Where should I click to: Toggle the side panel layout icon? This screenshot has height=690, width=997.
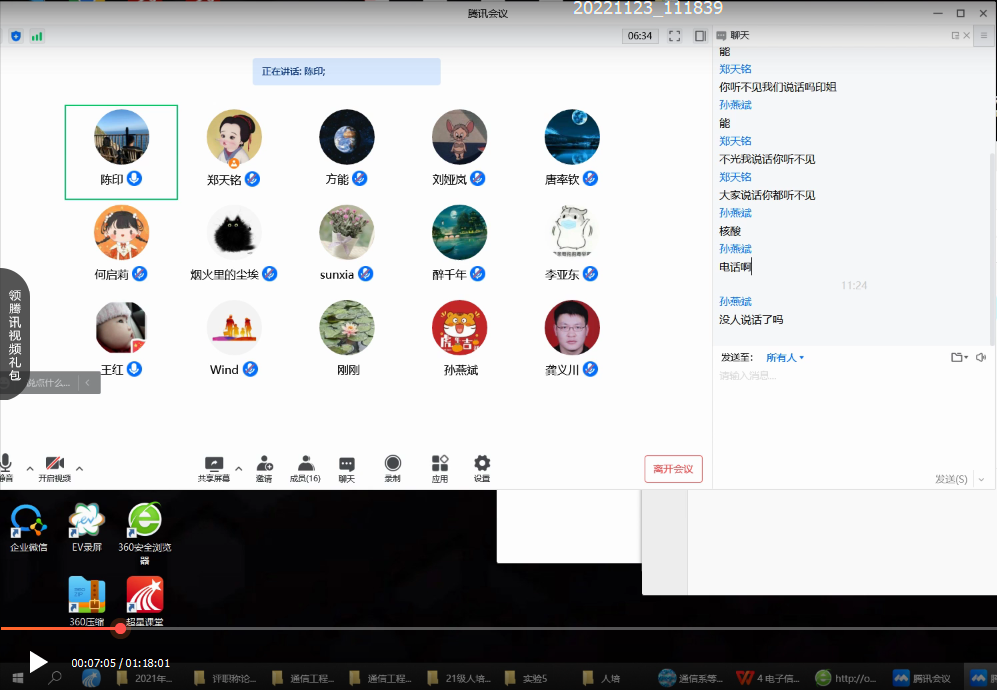click(700, 36)
